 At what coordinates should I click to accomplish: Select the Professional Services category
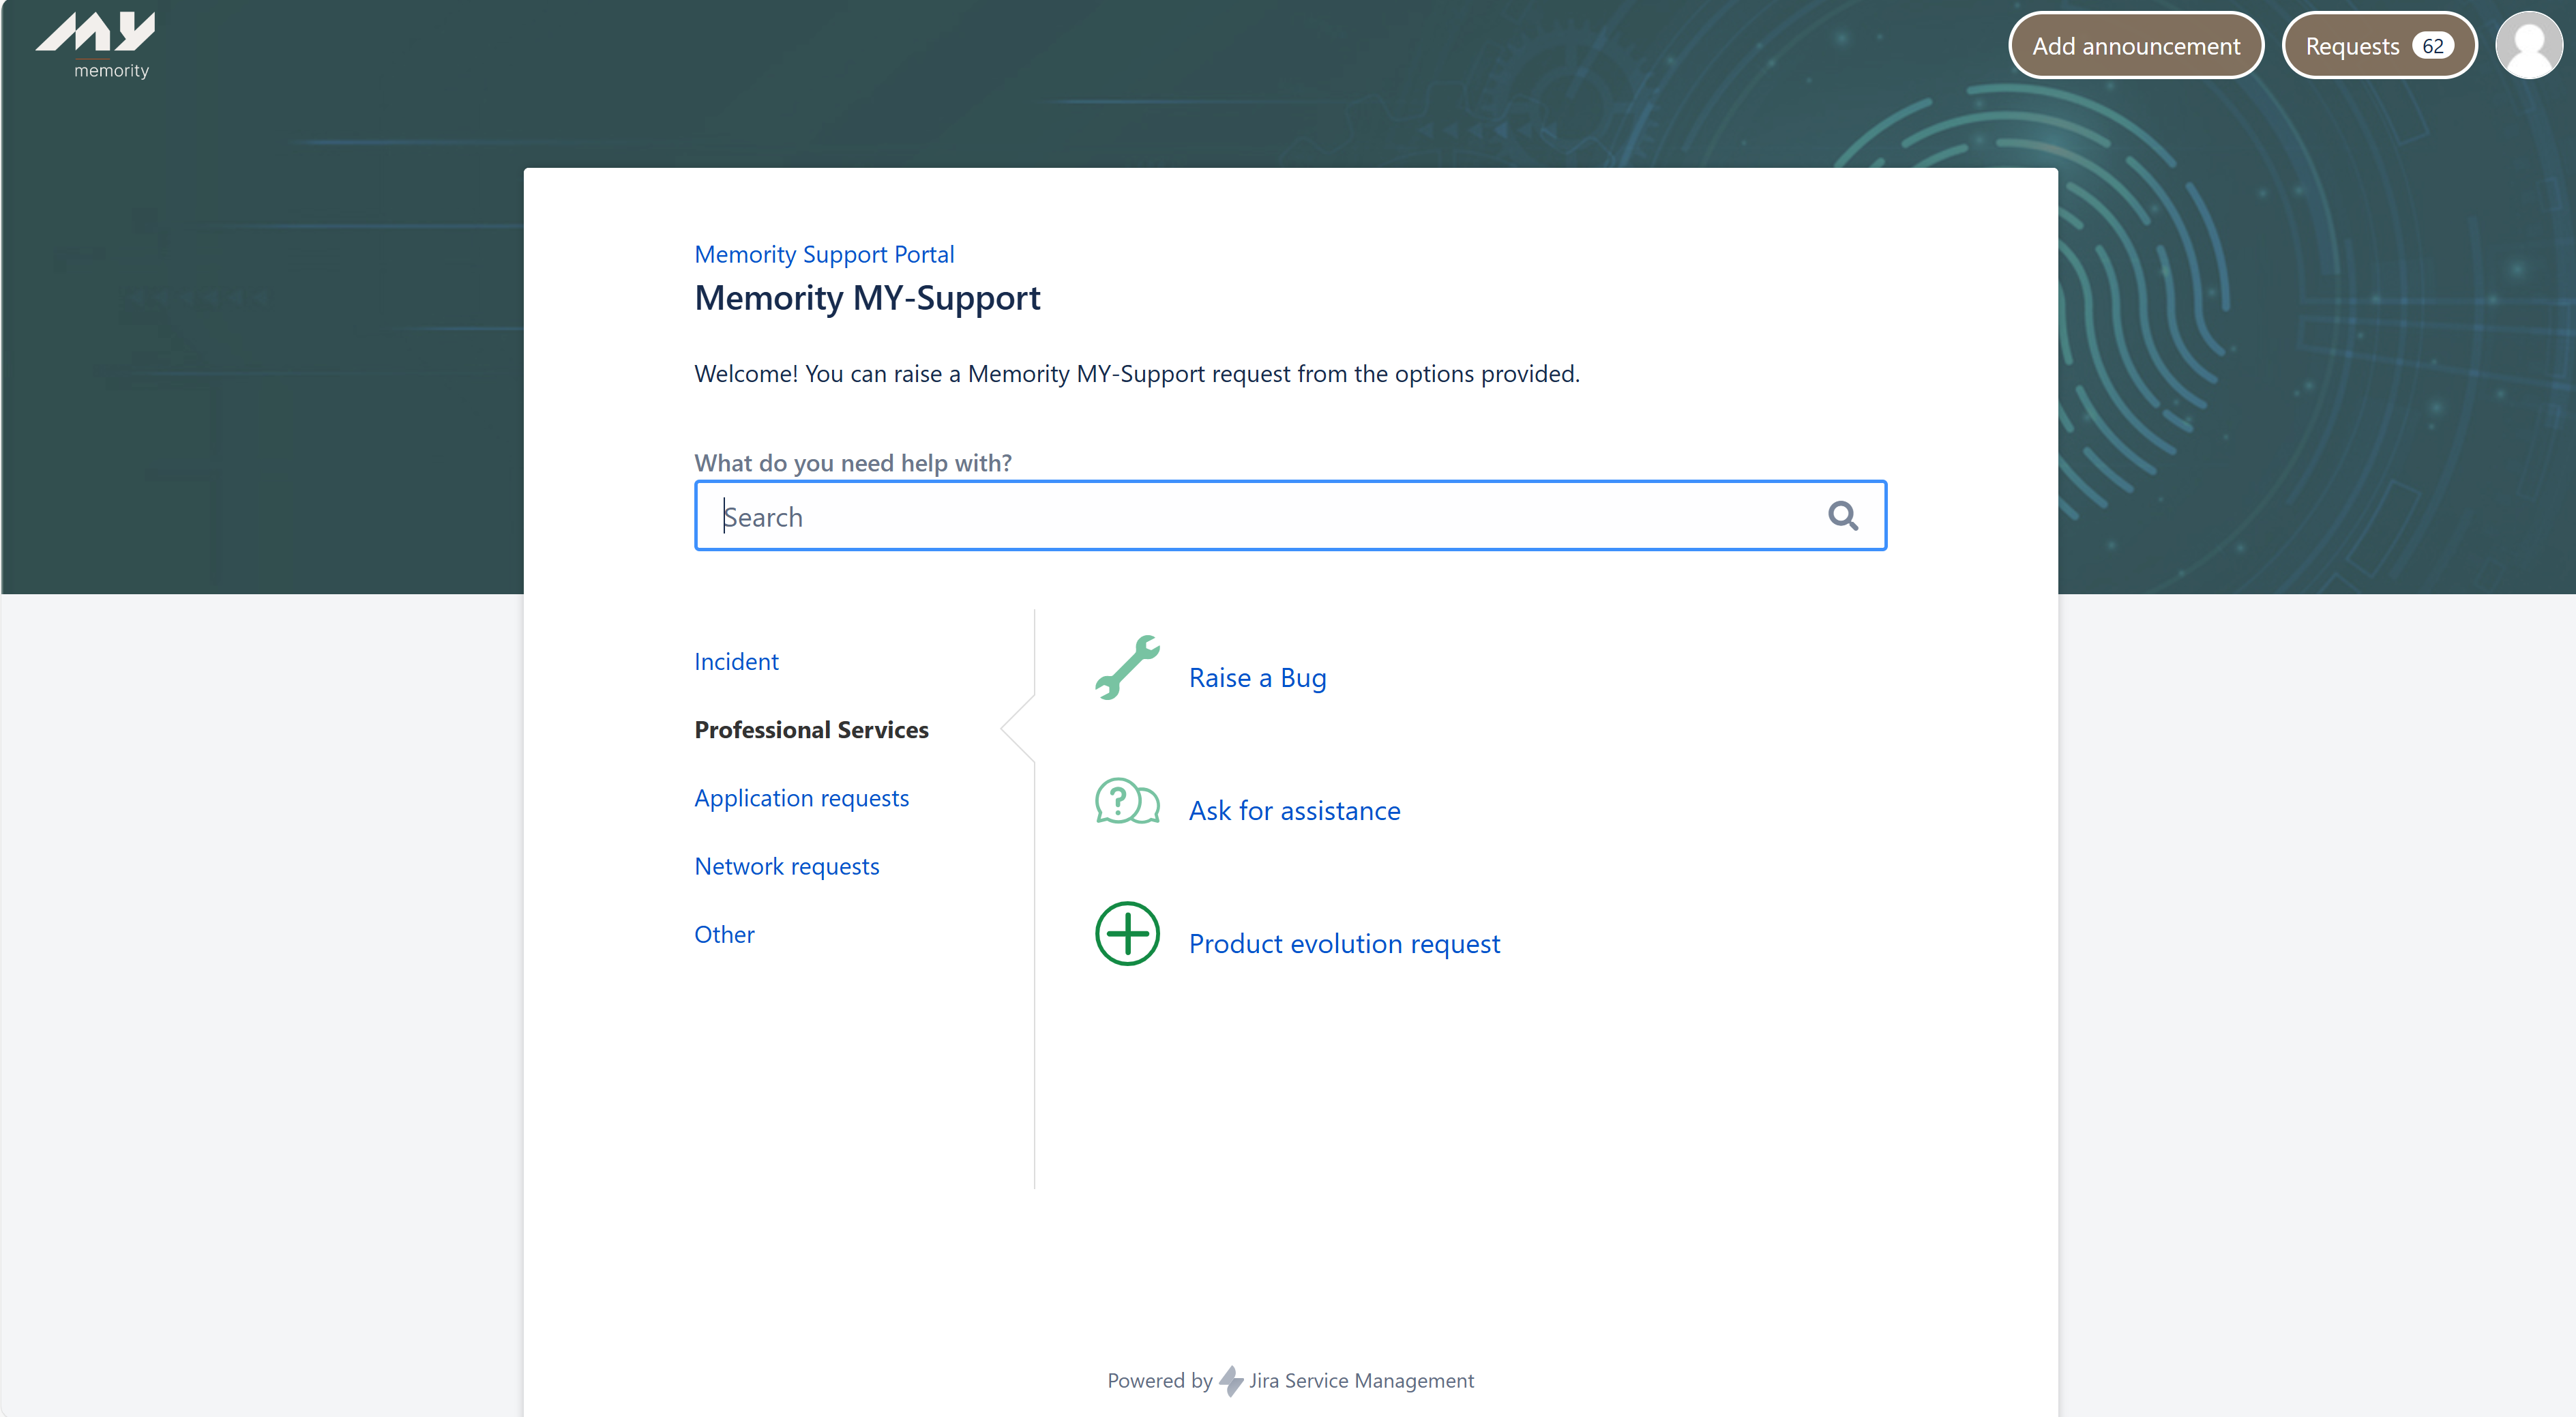pyautogui.click(x=811, y=730)
